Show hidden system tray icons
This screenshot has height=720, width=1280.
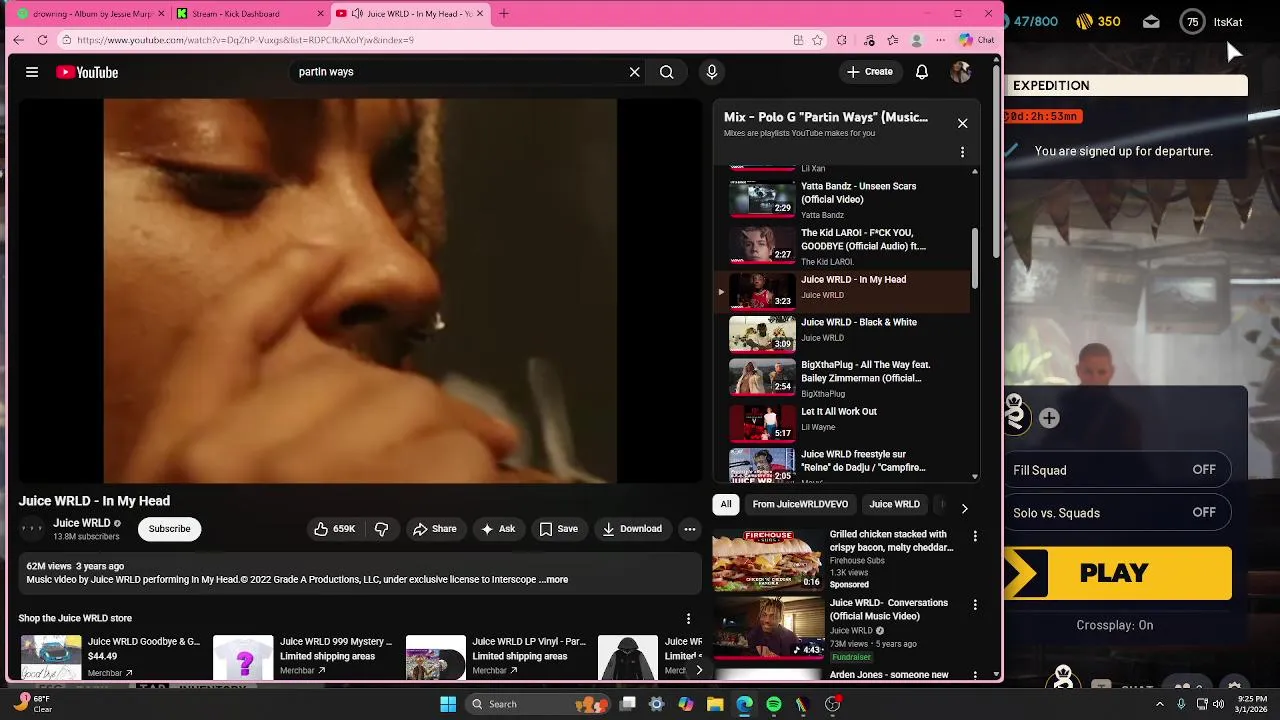(x=1160, y=704)
